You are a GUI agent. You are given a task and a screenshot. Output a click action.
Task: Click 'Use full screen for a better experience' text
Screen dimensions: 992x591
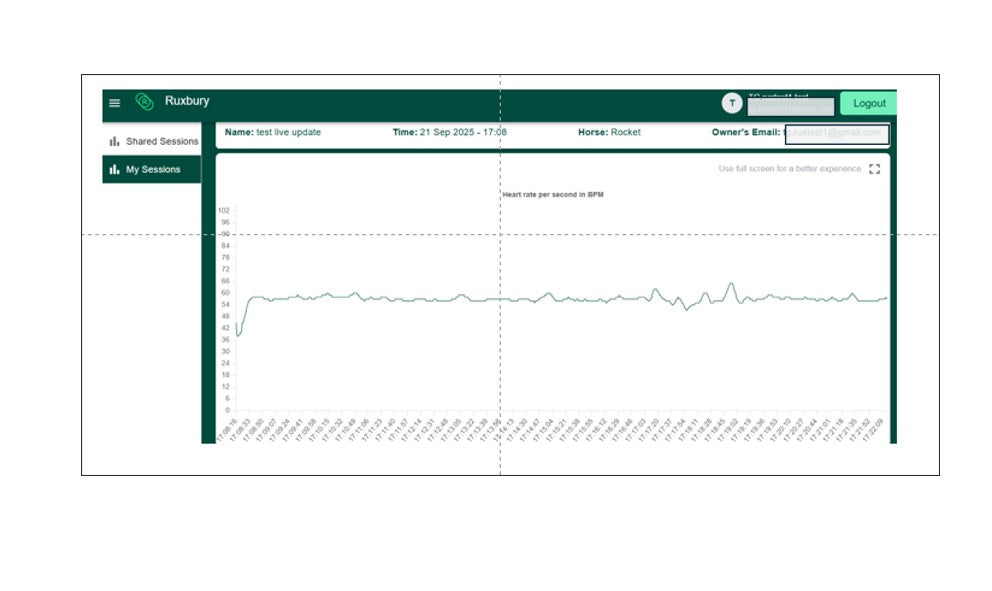(789, 169)
